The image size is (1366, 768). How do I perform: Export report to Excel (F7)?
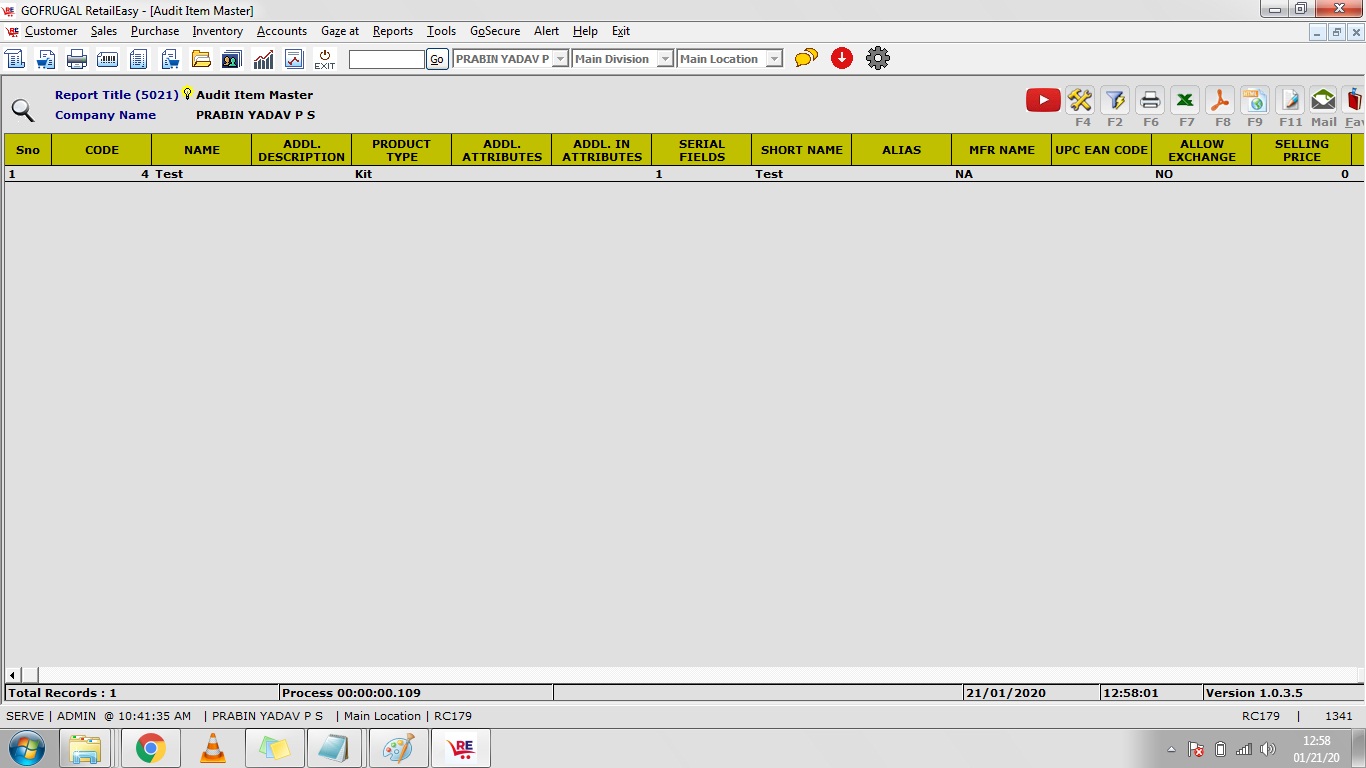point(1185,100)
